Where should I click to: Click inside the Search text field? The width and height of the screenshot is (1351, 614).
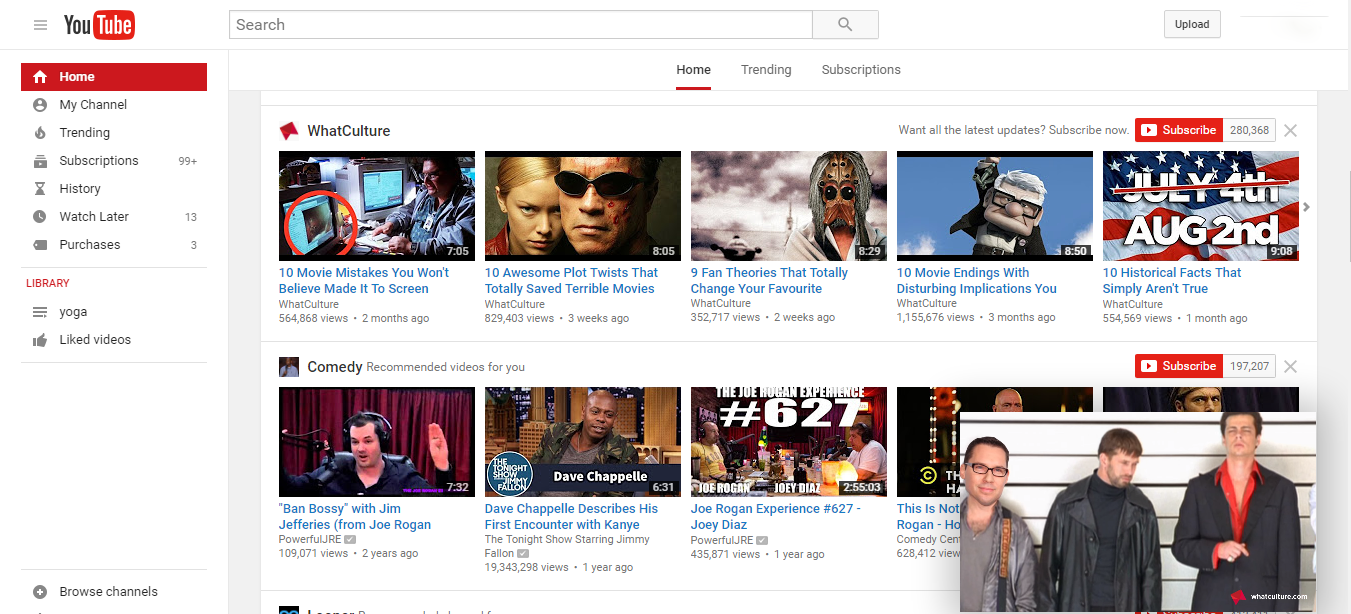pyautogui.click(x=520, y=25)
